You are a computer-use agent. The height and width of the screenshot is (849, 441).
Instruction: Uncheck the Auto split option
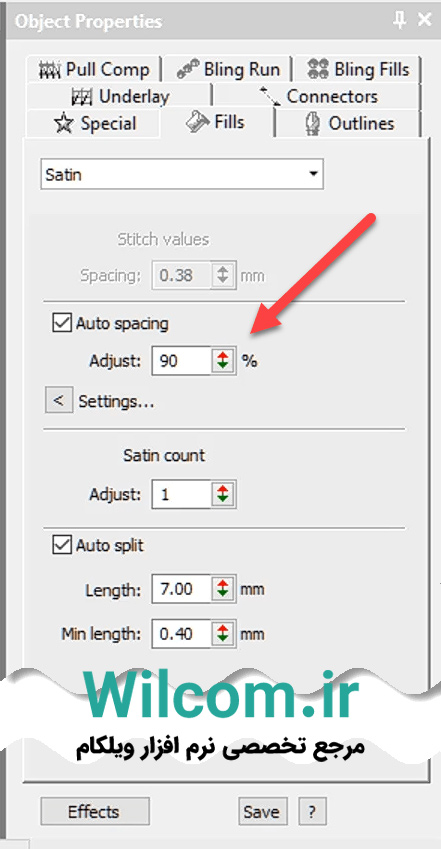[x=61, y=545]
